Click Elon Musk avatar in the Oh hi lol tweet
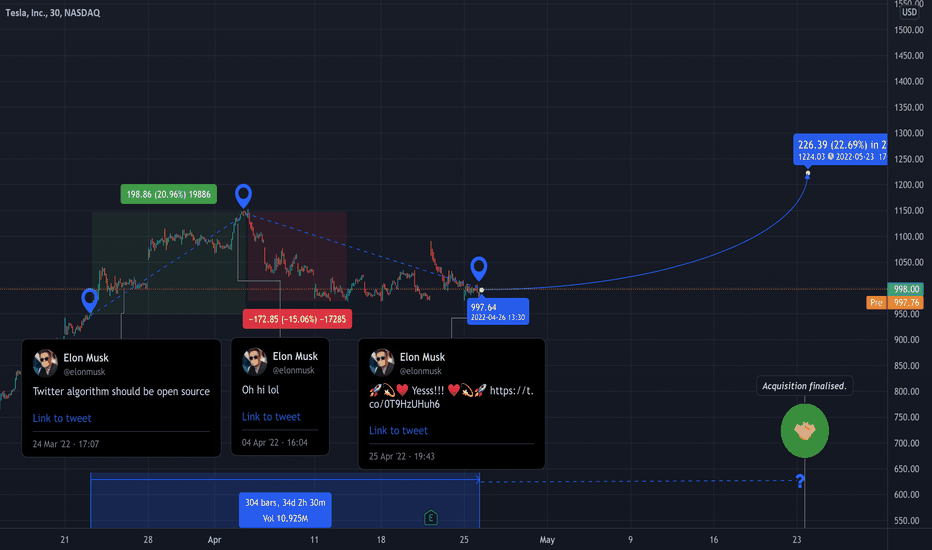The image size is (932, 550). pos(254,362)
